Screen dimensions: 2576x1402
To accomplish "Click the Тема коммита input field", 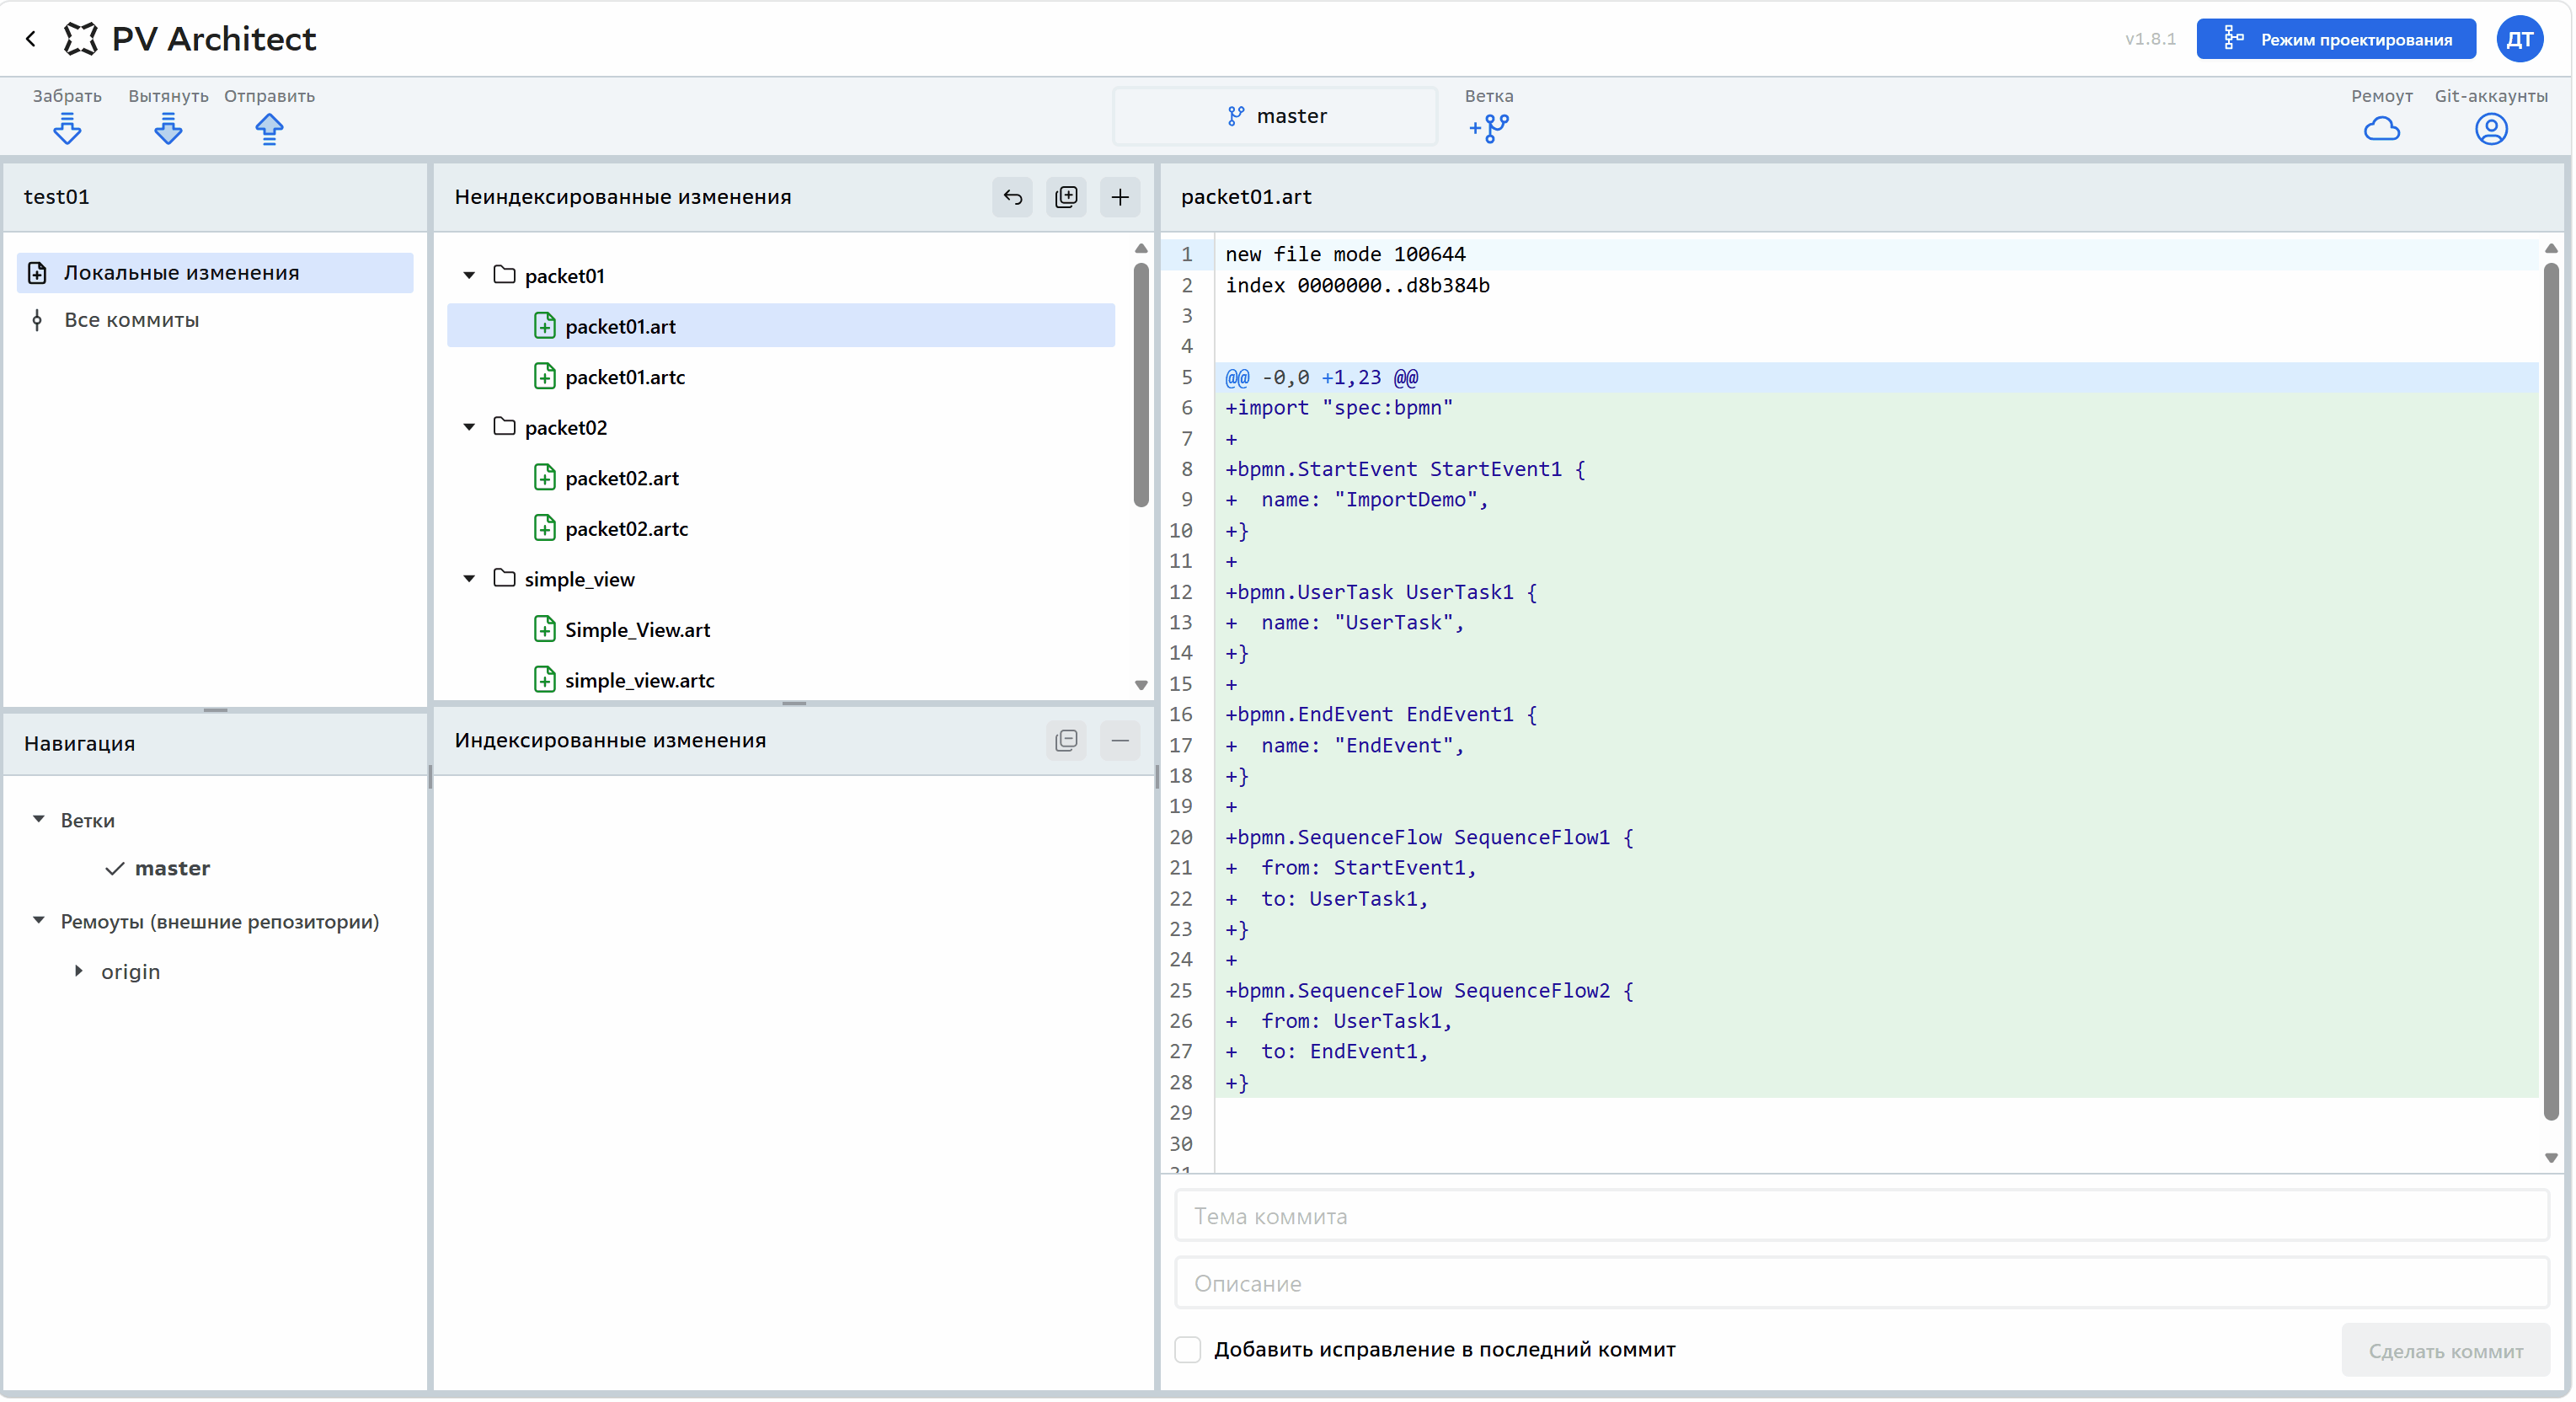I will (1861, 1216).
